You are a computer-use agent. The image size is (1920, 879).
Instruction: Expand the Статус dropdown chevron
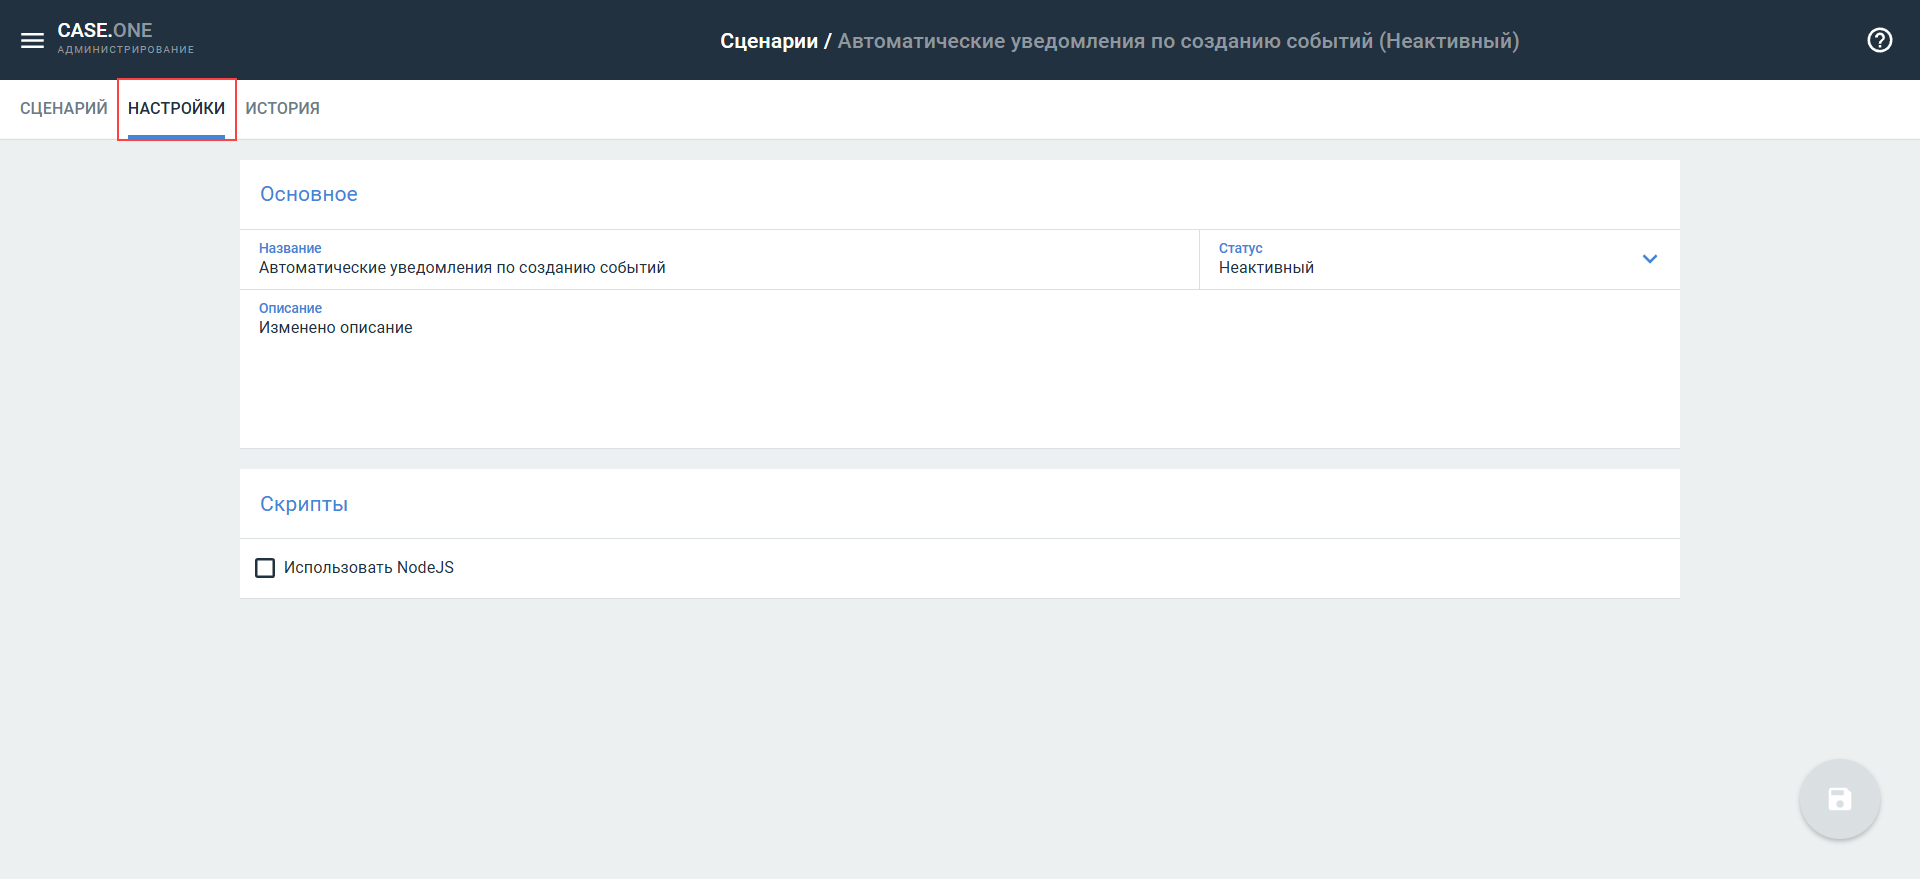point(1649,259)
